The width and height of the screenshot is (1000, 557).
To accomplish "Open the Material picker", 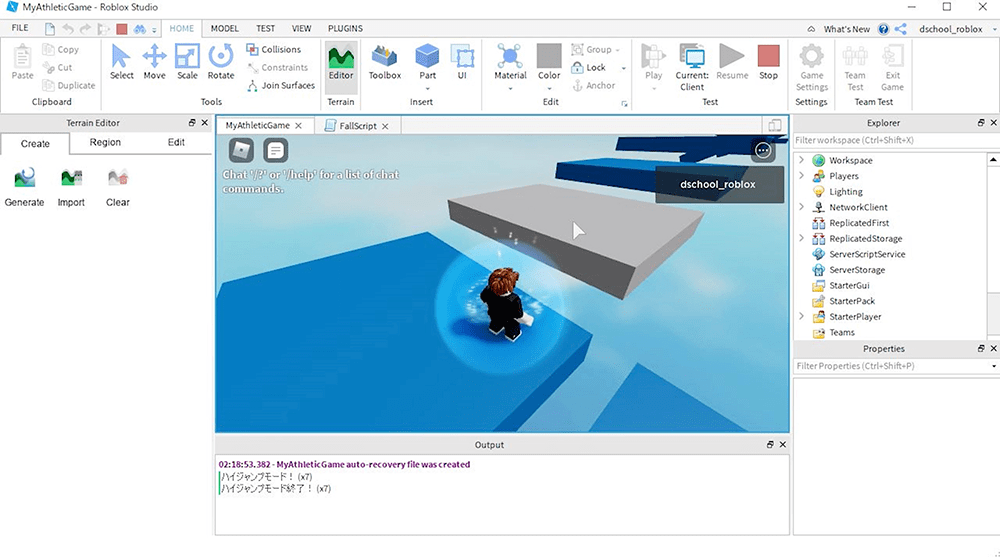I will coord(510,62).
